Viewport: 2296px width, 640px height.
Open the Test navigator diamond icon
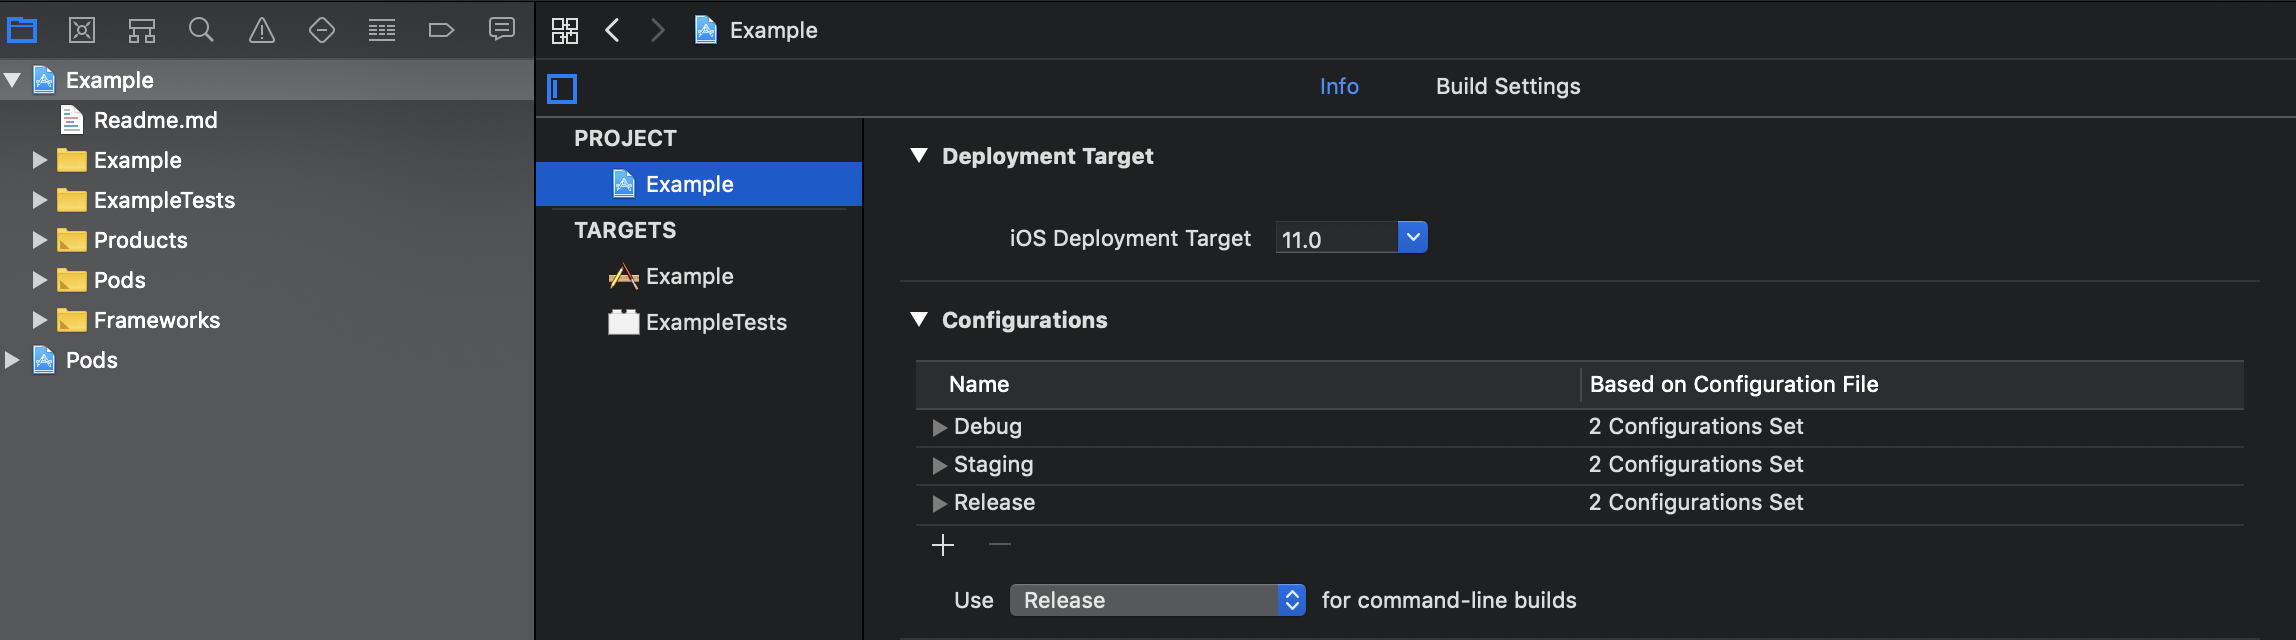point(322,30)
